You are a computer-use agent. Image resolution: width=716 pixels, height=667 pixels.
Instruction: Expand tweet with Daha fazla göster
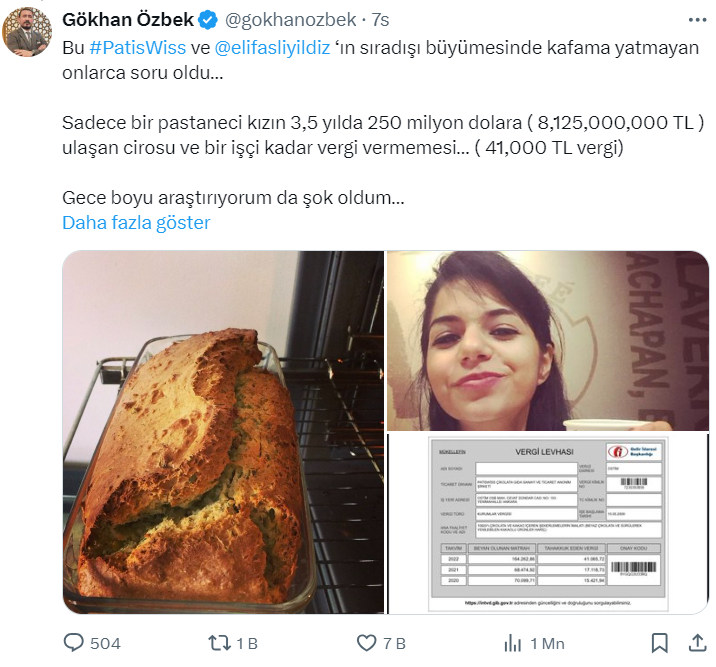coord(136,223)
